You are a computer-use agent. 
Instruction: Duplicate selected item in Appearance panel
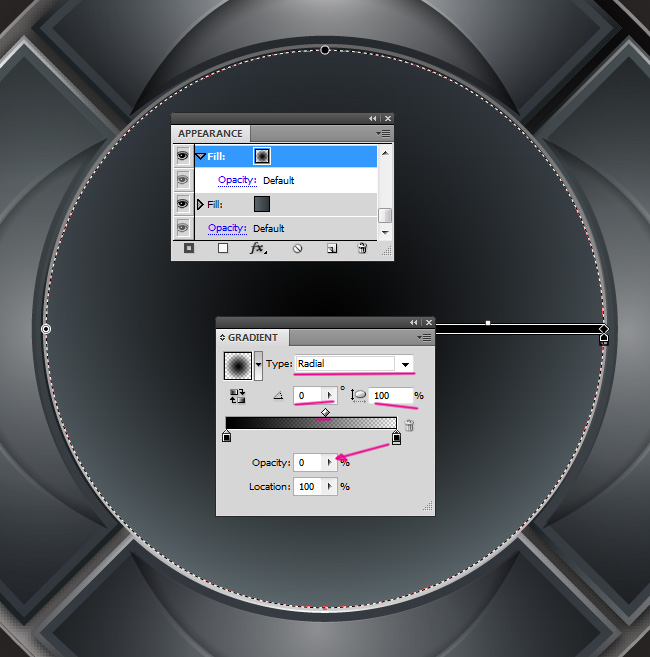(332, 249)
